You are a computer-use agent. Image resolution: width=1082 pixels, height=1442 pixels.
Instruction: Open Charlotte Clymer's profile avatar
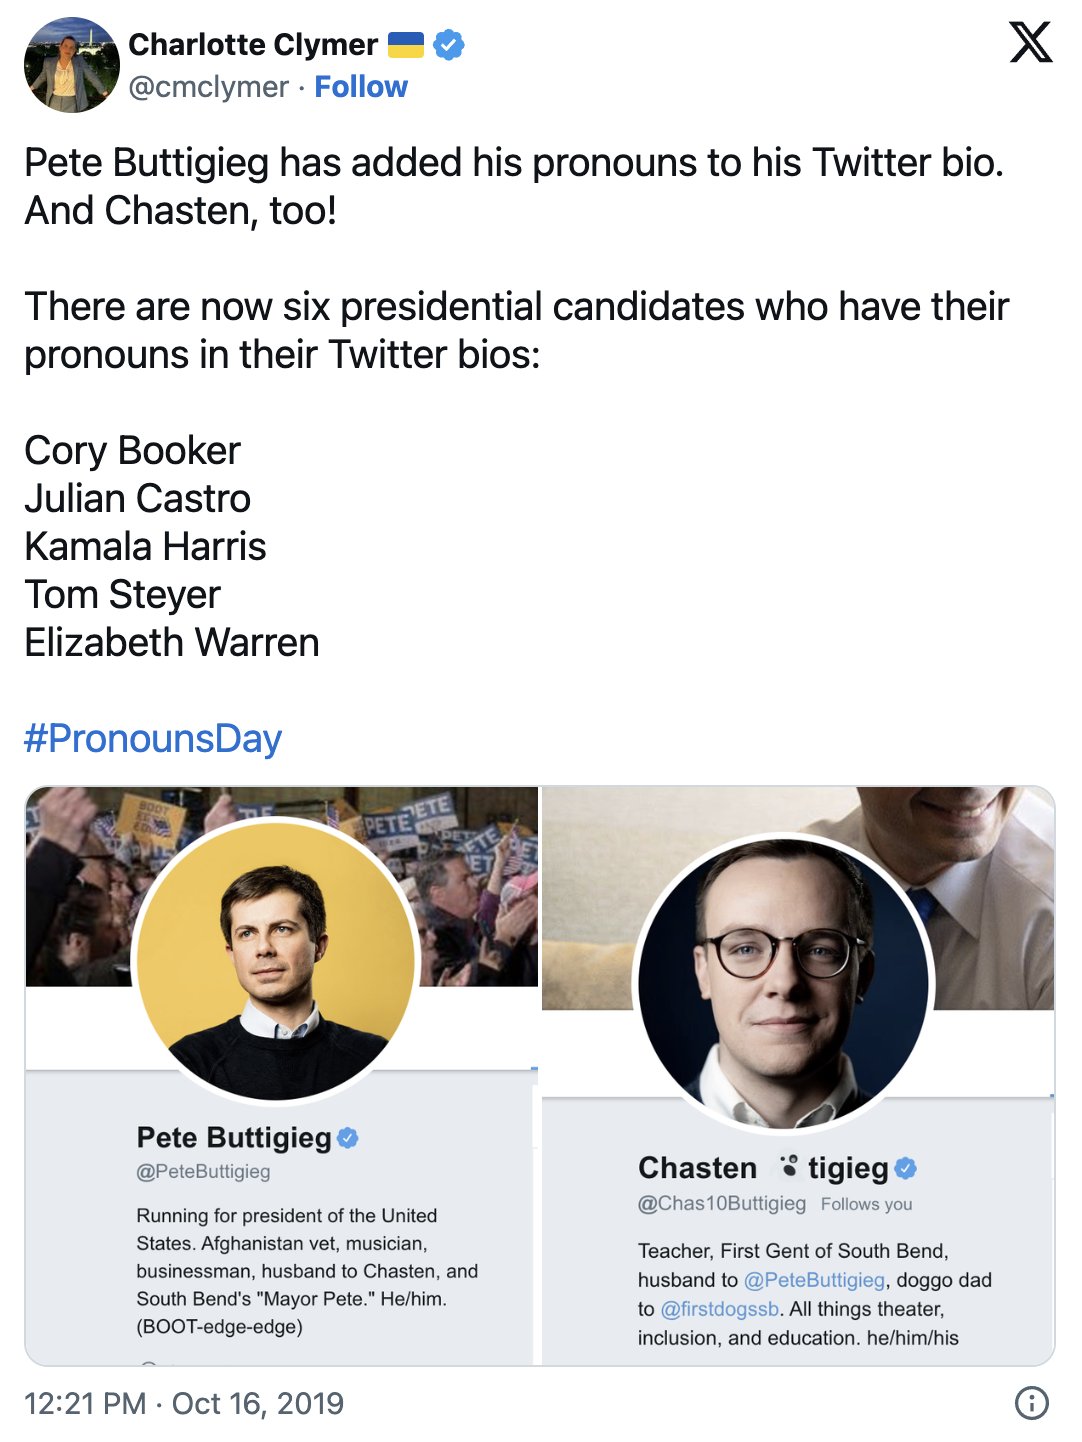[71, 65]
